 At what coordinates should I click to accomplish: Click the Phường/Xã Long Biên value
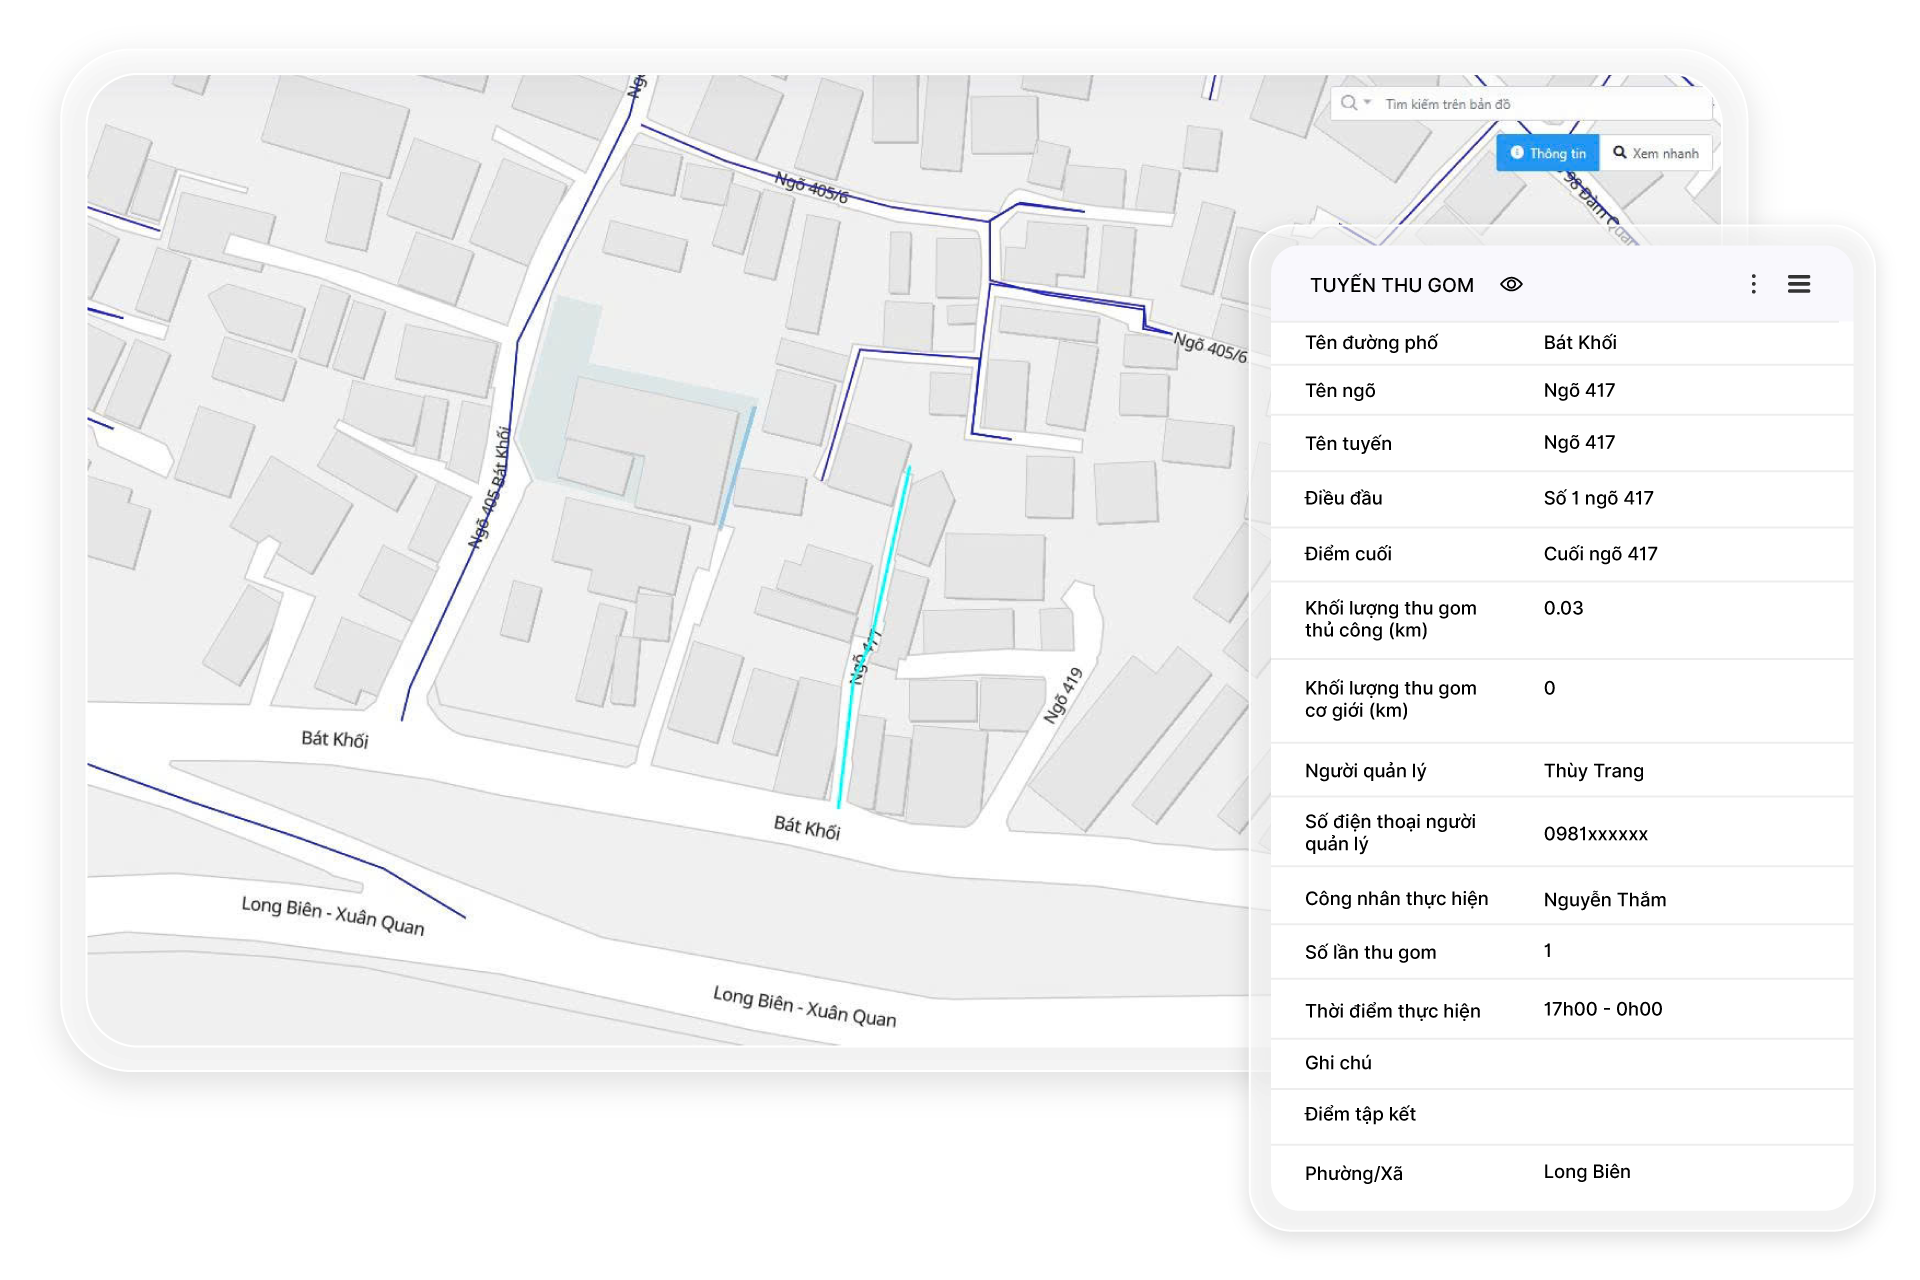tap(1586, 1172)
